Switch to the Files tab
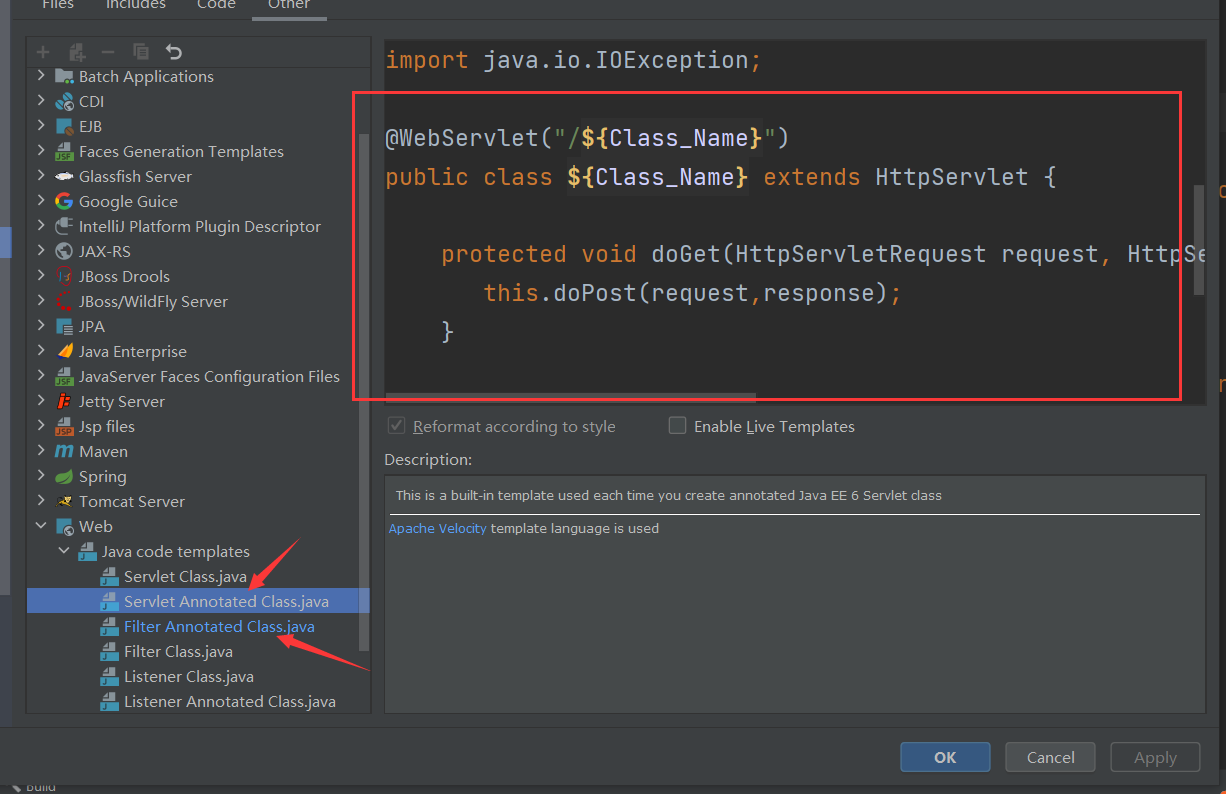This screenshot has width=1226, height=794. [x=57, y=6]
